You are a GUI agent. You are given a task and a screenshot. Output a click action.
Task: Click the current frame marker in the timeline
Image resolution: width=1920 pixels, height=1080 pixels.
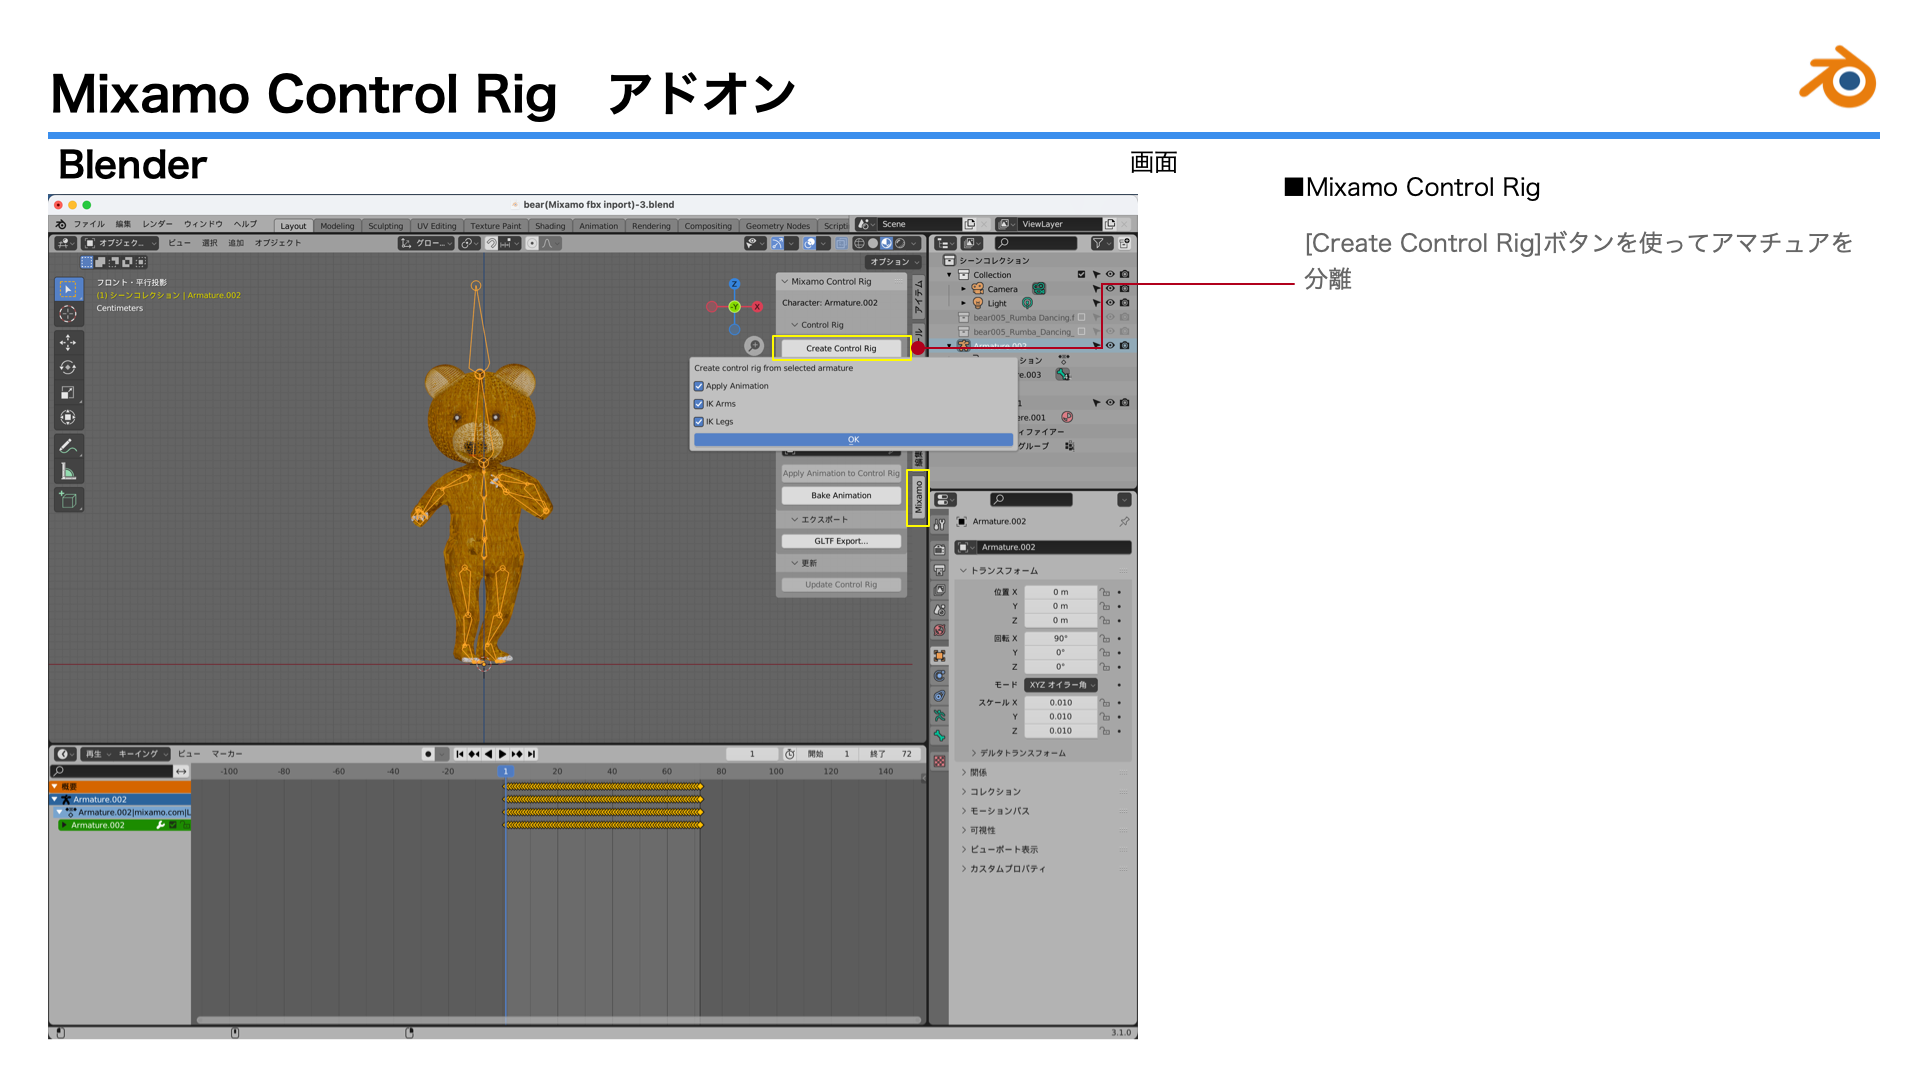coord(505,771)
